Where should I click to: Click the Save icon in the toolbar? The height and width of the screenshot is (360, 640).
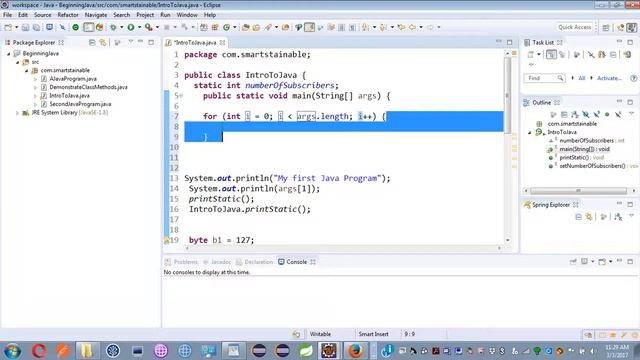(x=25, y=27)
